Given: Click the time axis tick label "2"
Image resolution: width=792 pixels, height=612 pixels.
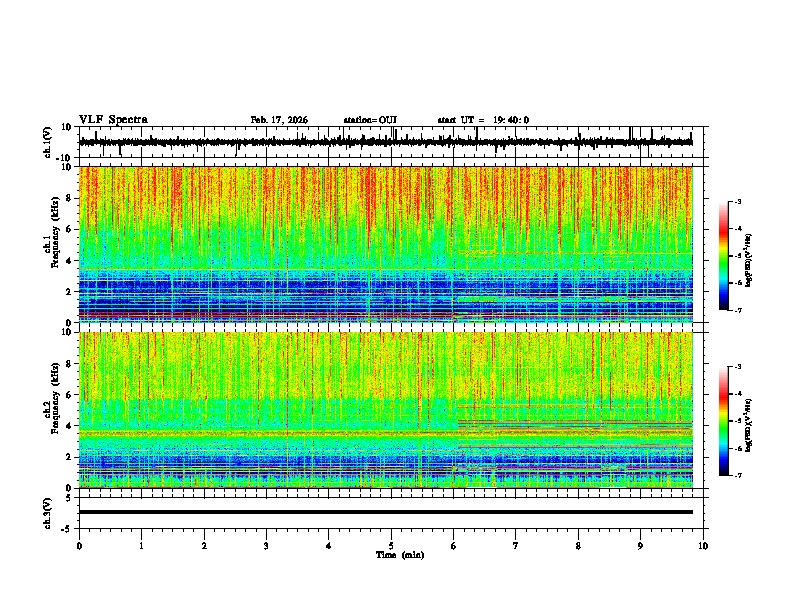Looking at the screenshot, I should 204,546.
